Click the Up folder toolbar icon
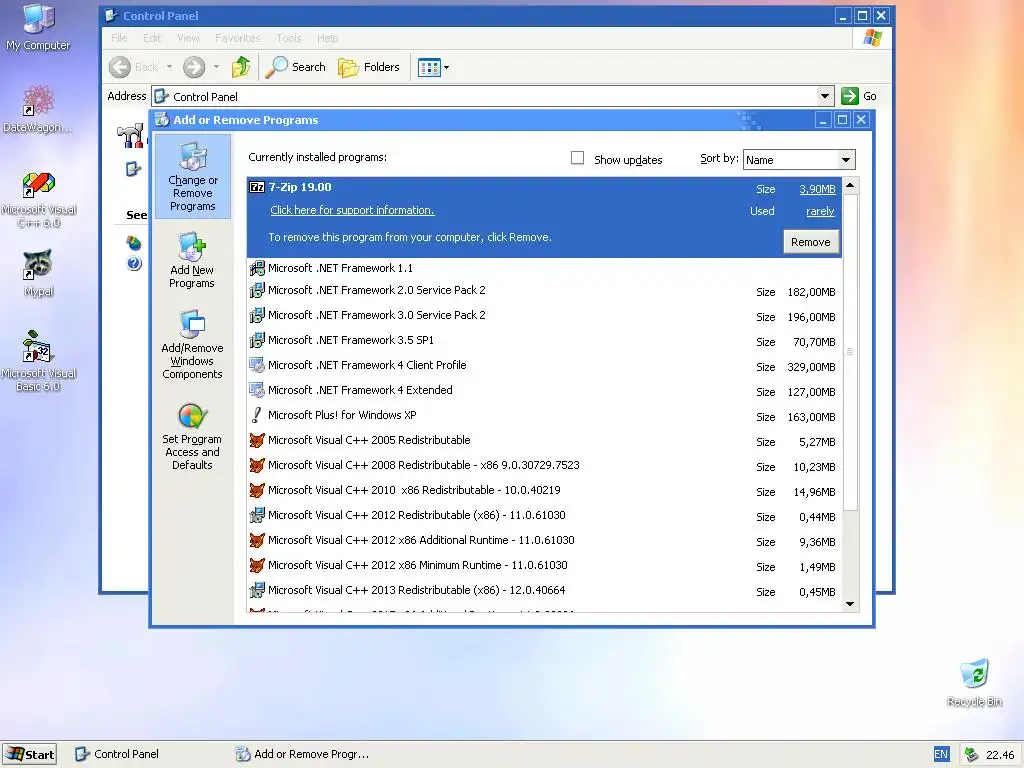The height and width of the screenshot is (768, 1024). (x=241, y=67)
